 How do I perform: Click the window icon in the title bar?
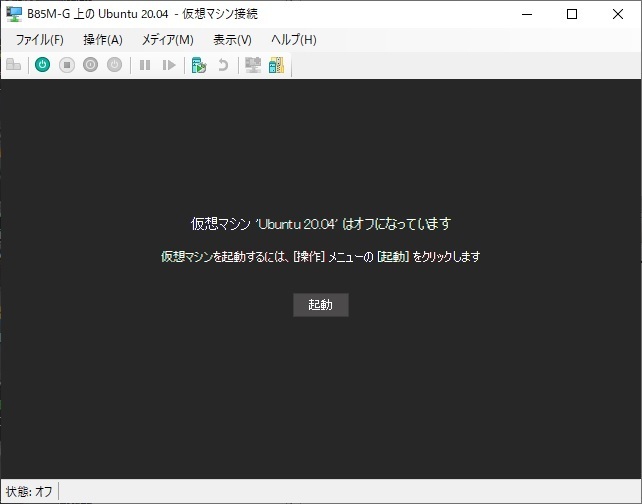point(14,14)
